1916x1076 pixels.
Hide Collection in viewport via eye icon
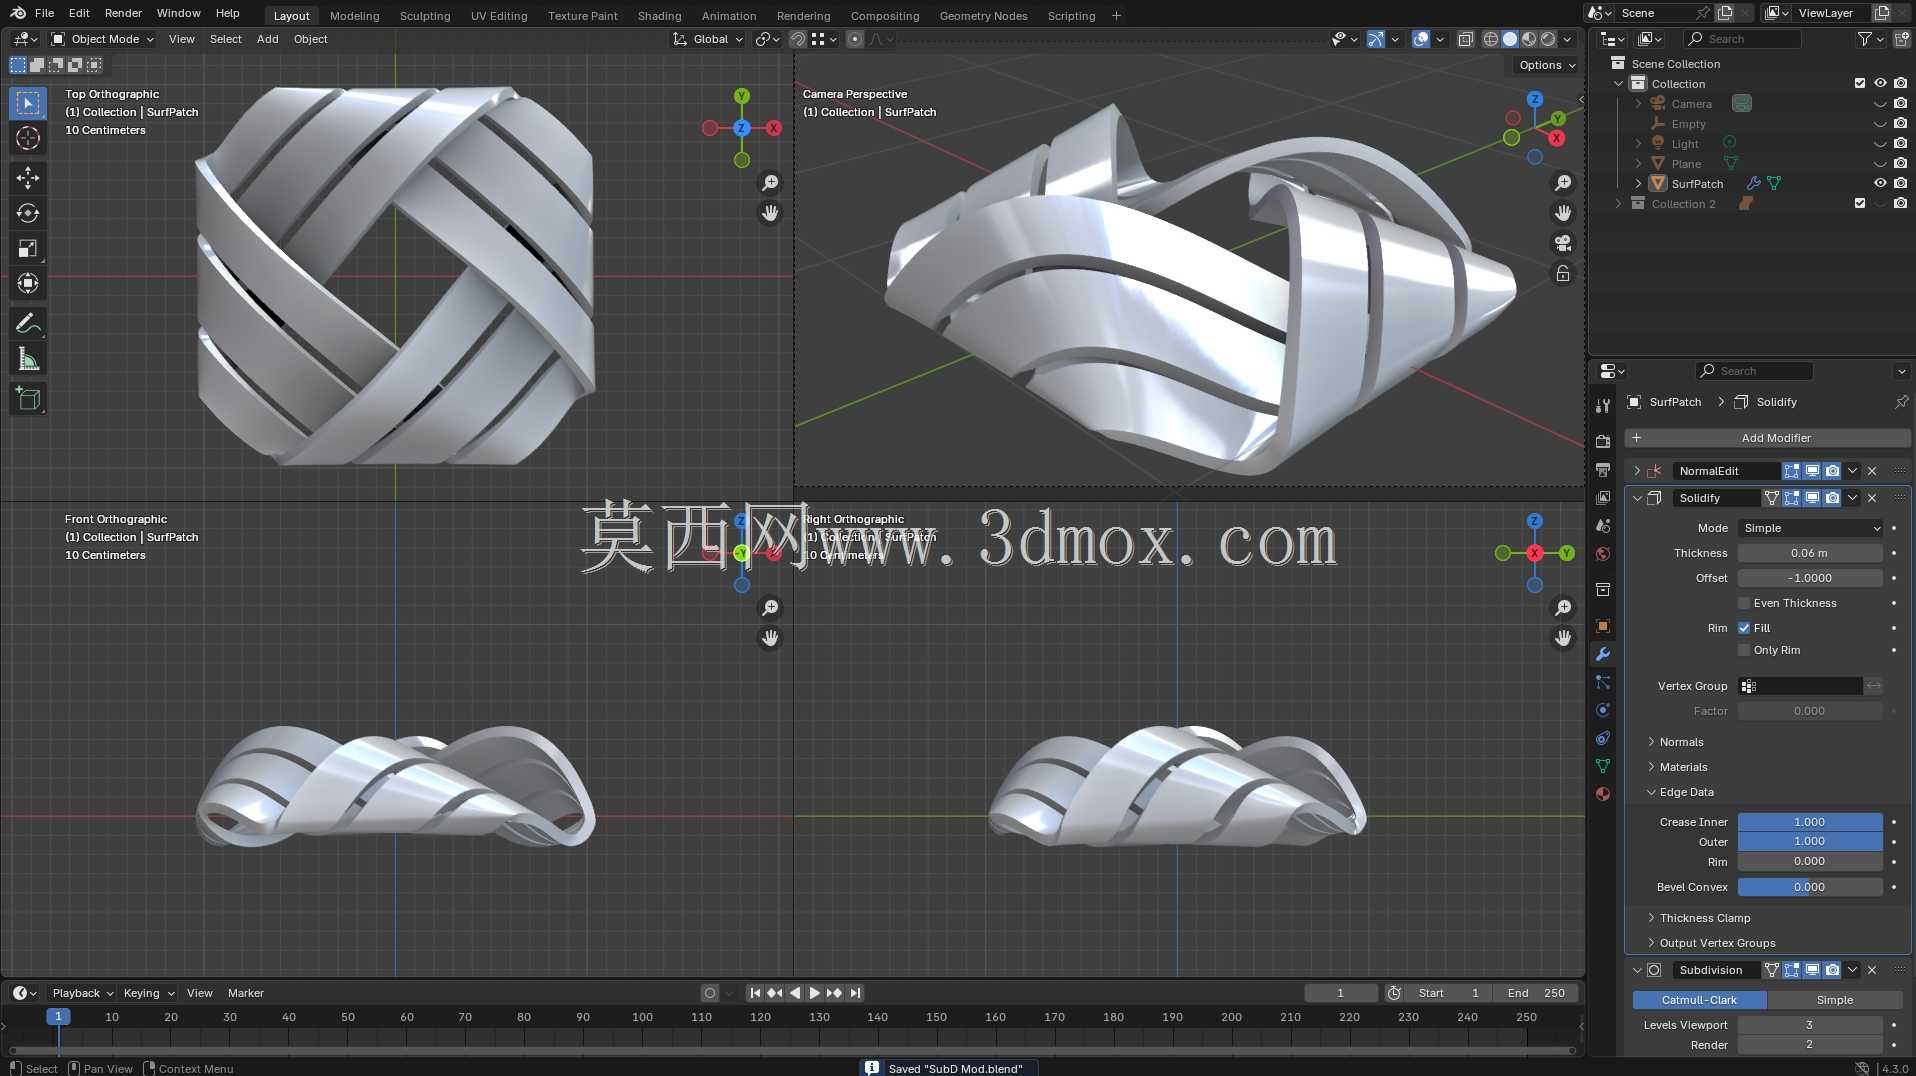point(1880,83)
